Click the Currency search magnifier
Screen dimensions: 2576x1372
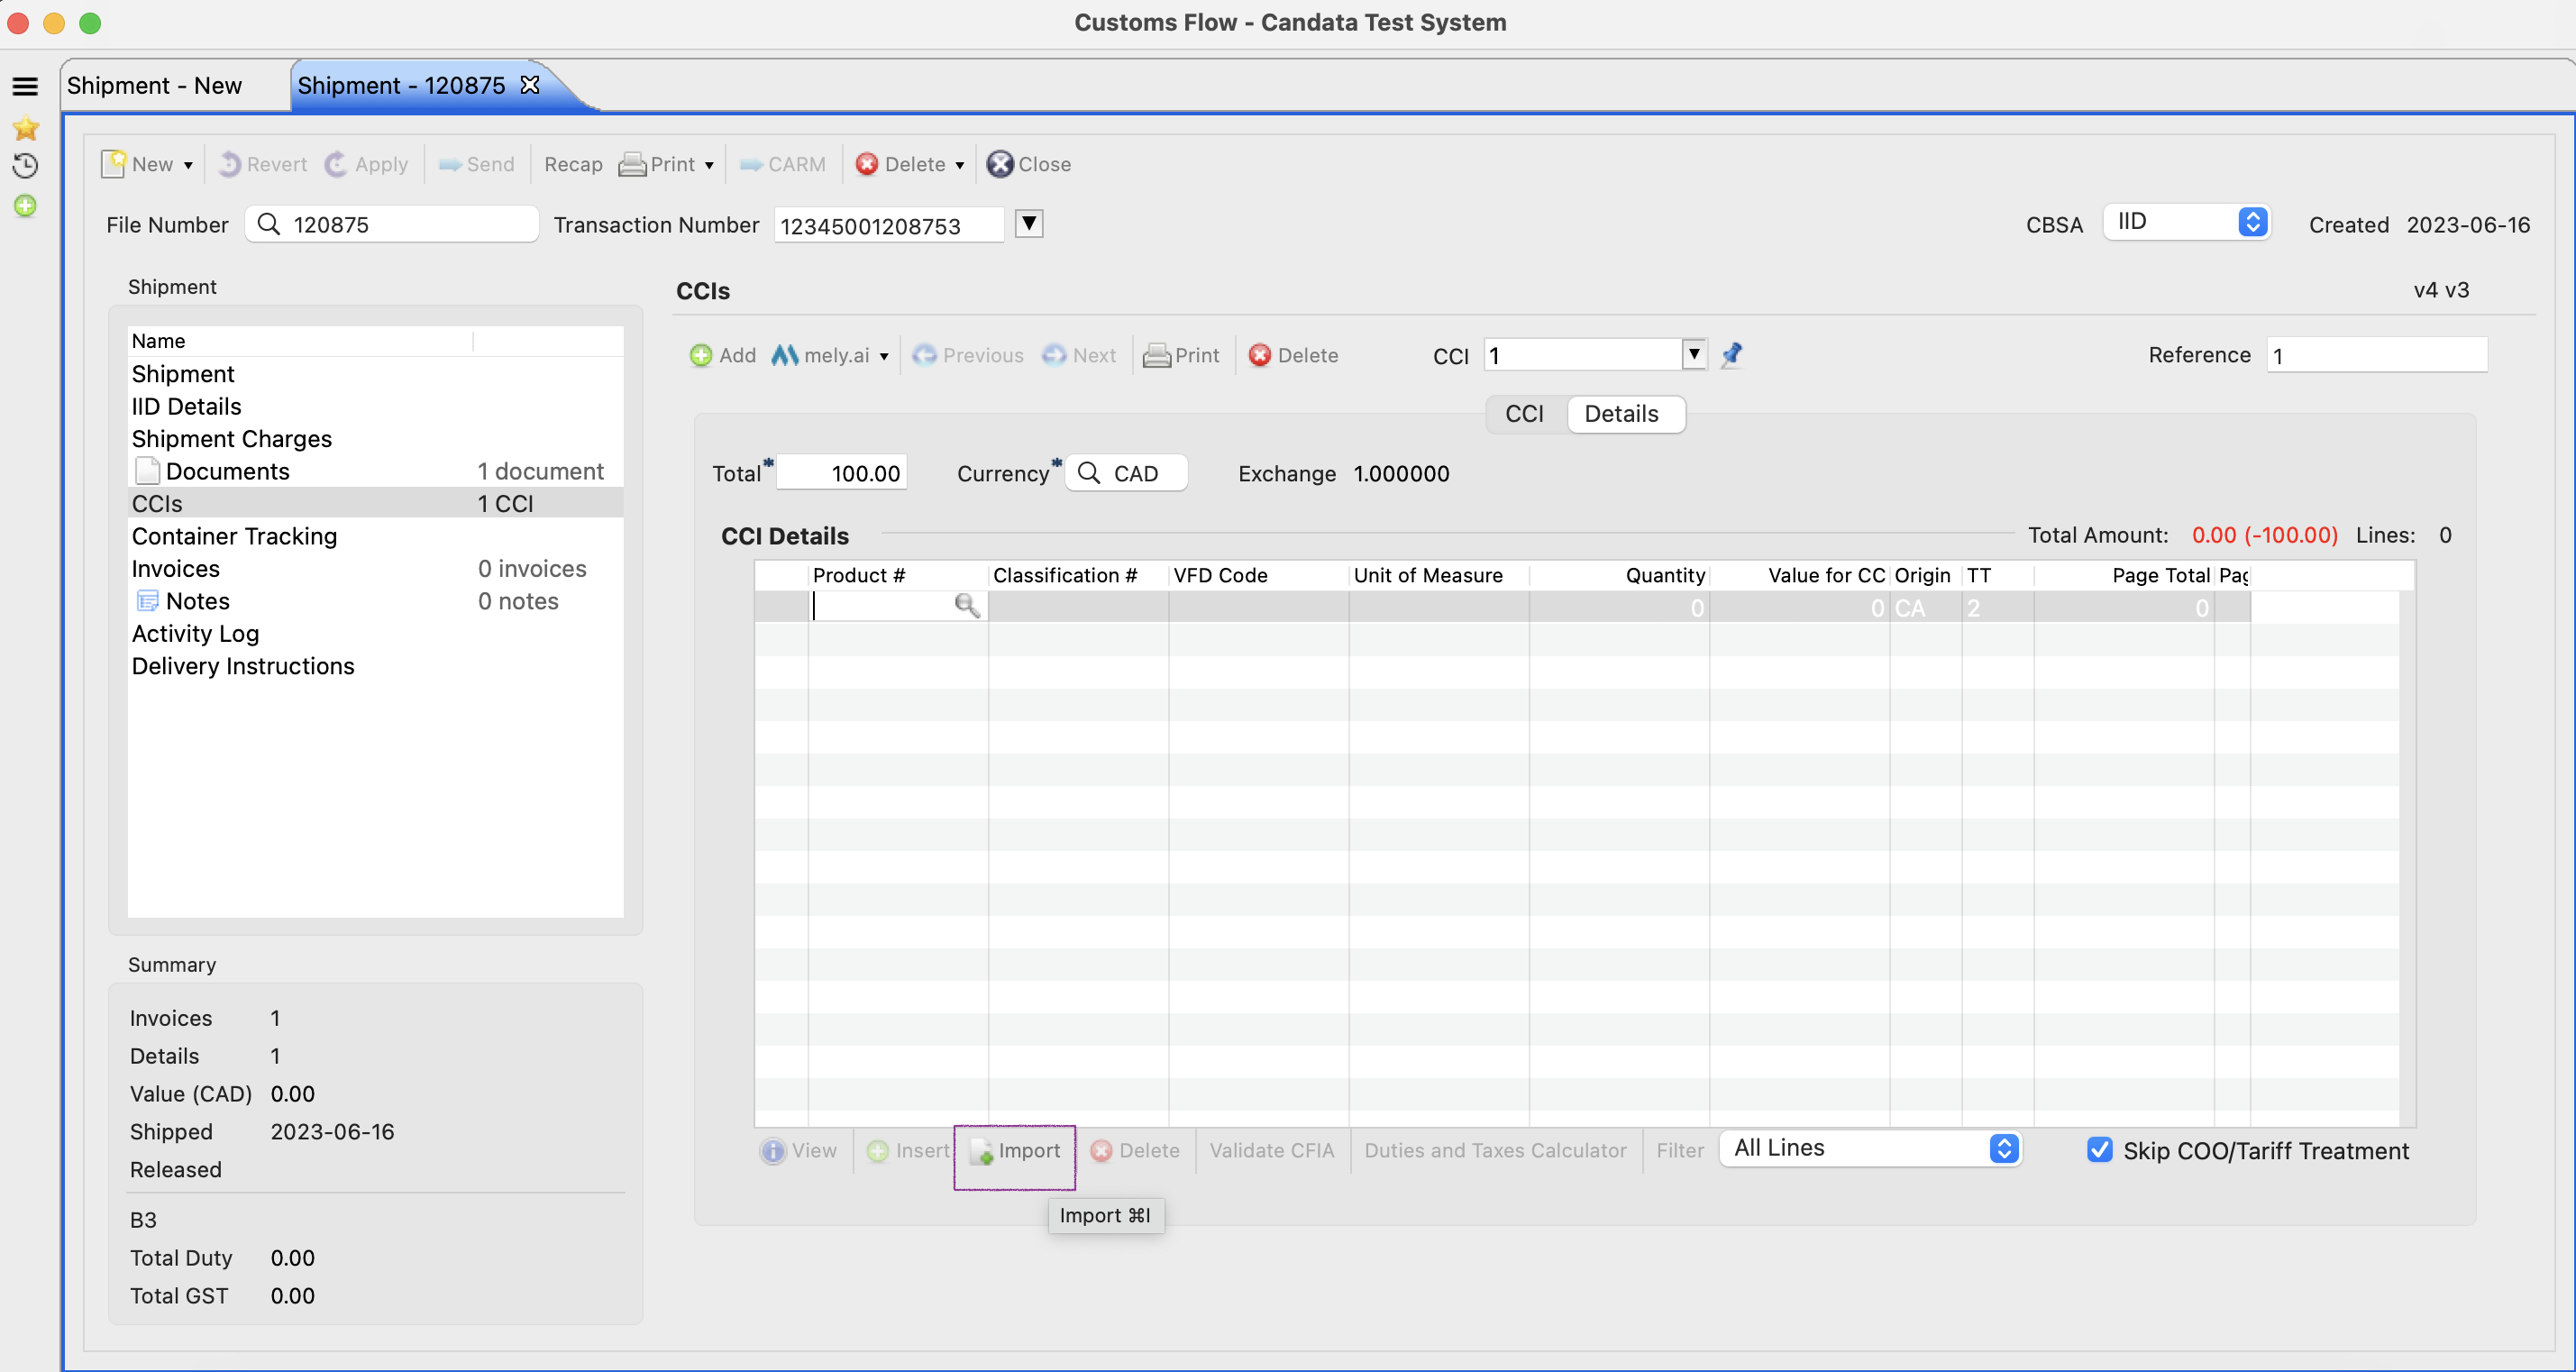pos(1089,473)
